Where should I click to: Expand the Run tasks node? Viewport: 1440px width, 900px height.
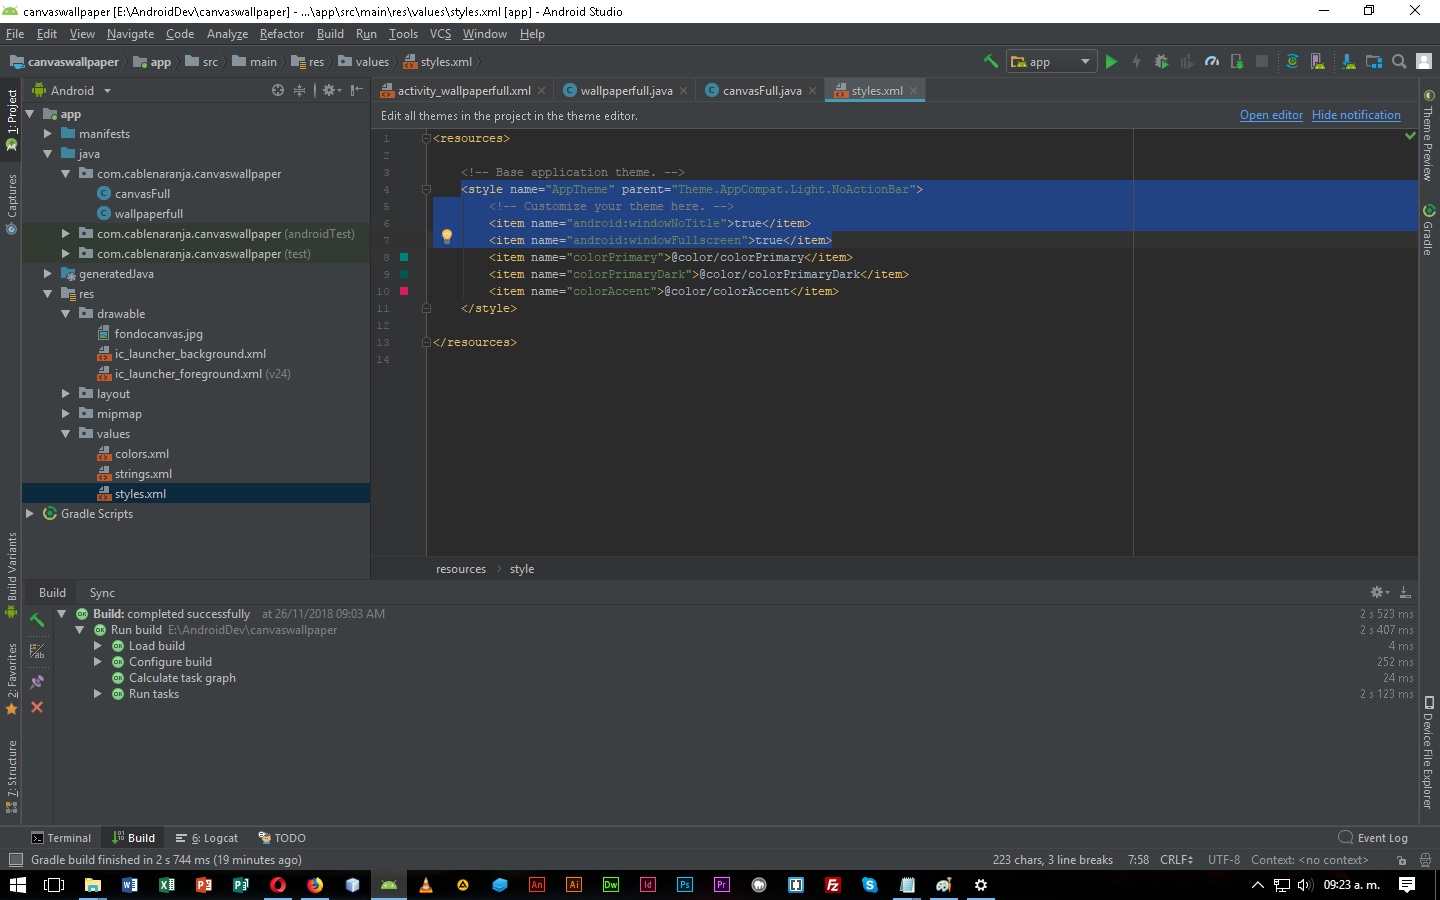[x=98, y=694]
